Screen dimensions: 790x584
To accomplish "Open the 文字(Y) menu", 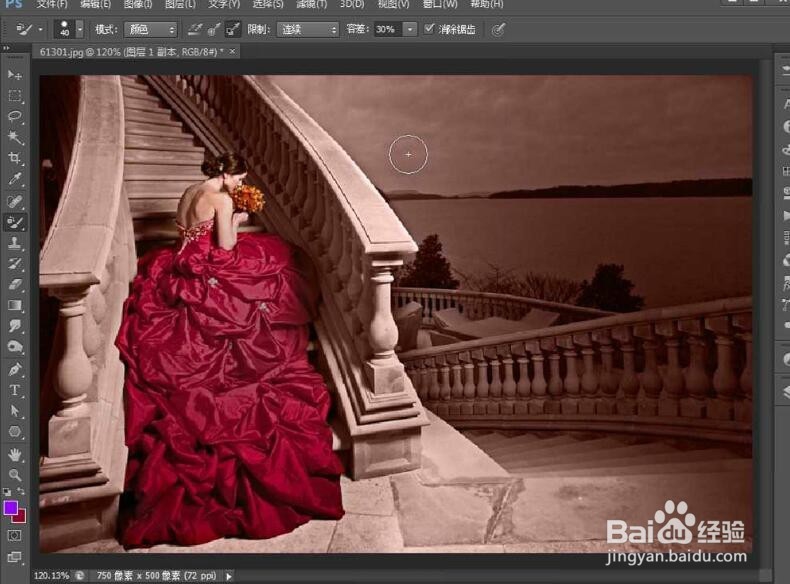I will [x=224, y=4].
